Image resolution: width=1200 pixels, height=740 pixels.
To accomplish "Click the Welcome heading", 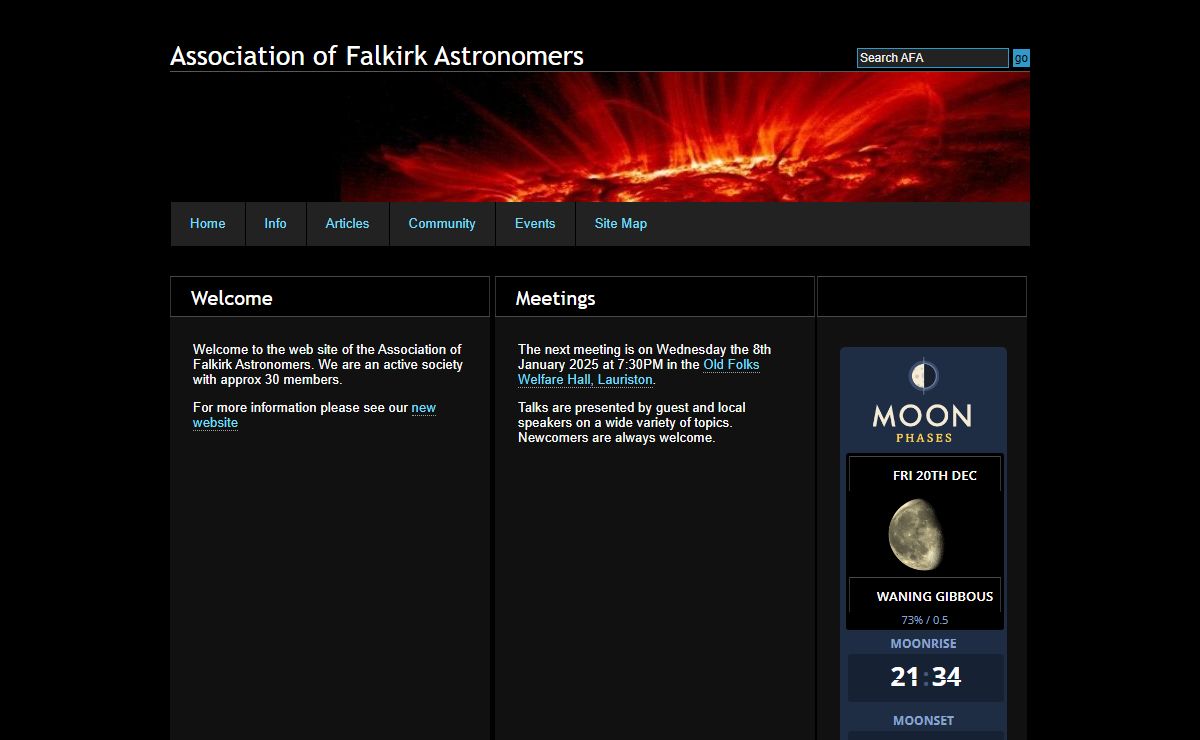I will point(231,298).
